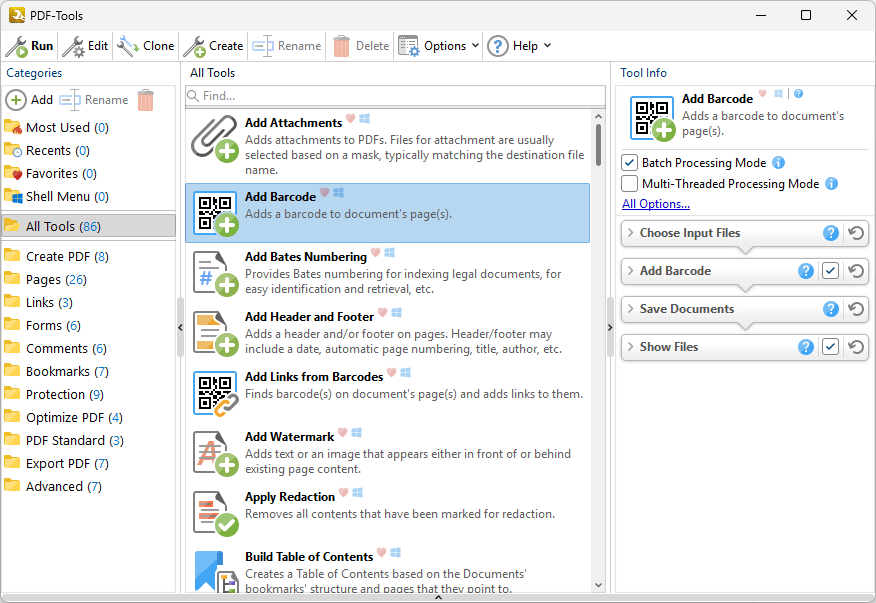876x603 pixels.
Task: Click the Add Watermark tool icon
Action: [215, 453]
